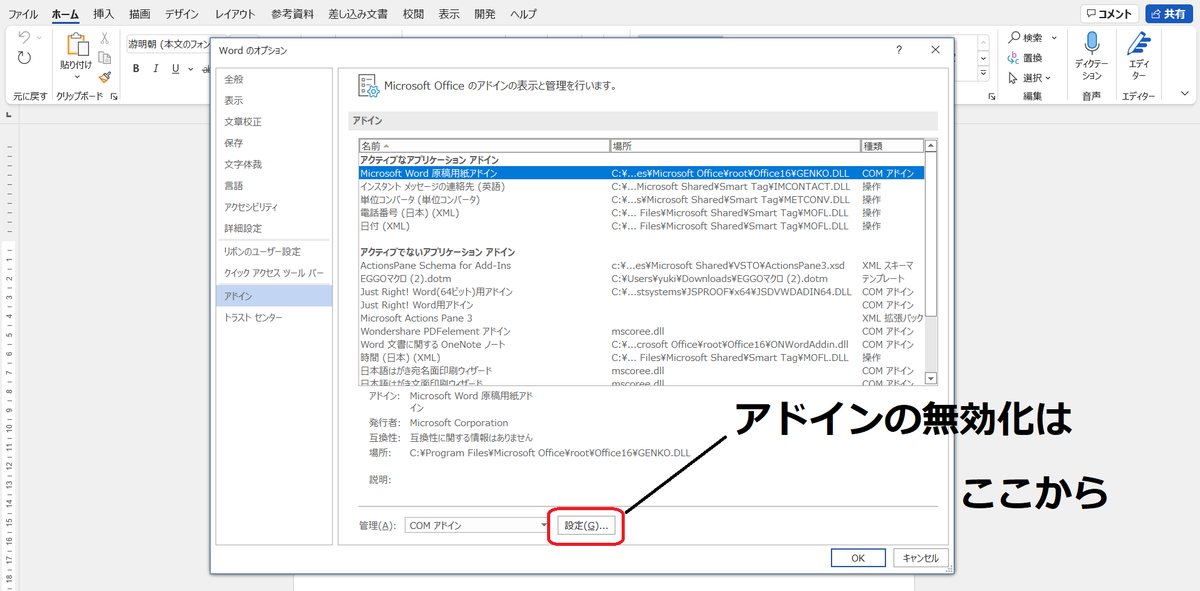Viewport: 1200px width, 591px height.
Task: Start ディクテーション dictation microphone
Action: coord(1092,43)
